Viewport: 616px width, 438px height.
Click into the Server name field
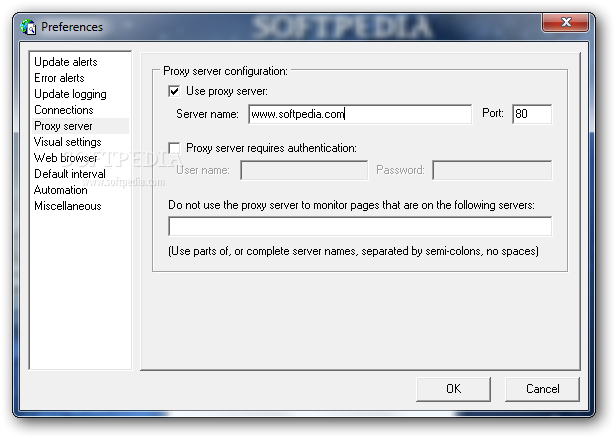[x=360, y=114]
